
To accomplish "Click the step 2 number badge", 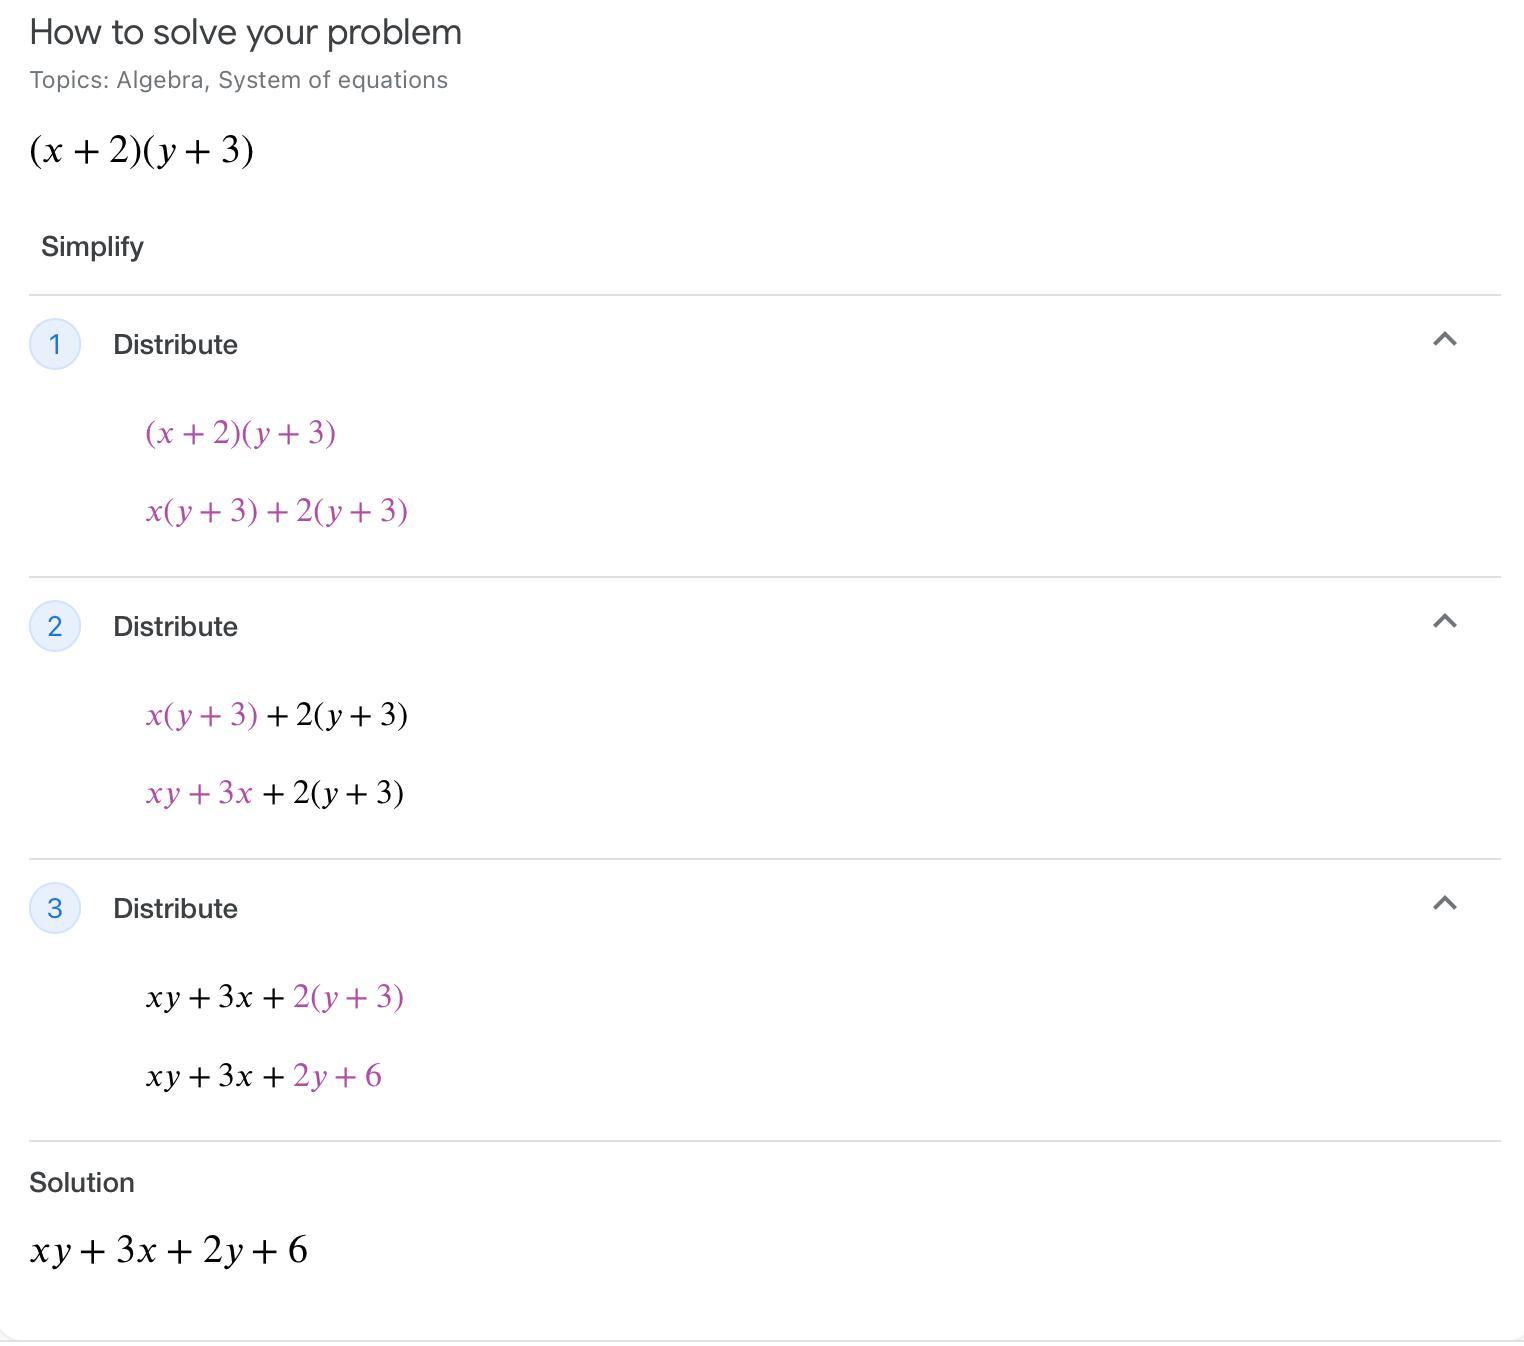I will 55,627.
